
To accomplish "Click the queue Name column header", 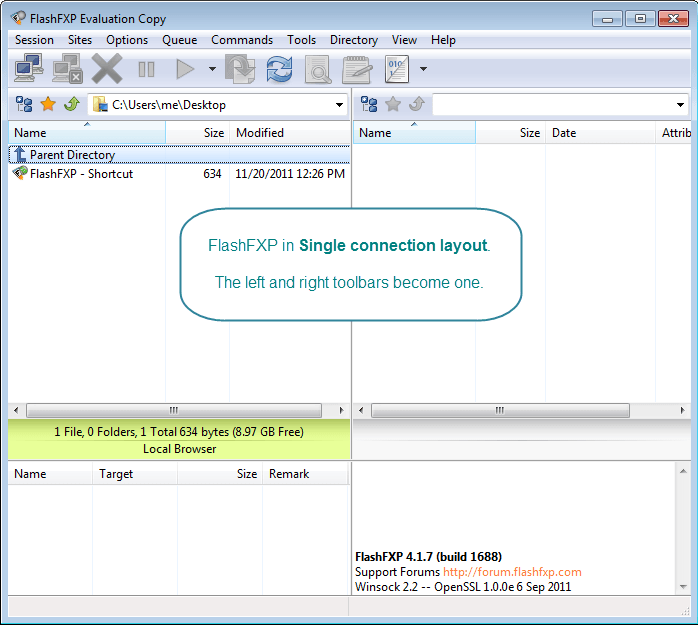I will 50,474.
